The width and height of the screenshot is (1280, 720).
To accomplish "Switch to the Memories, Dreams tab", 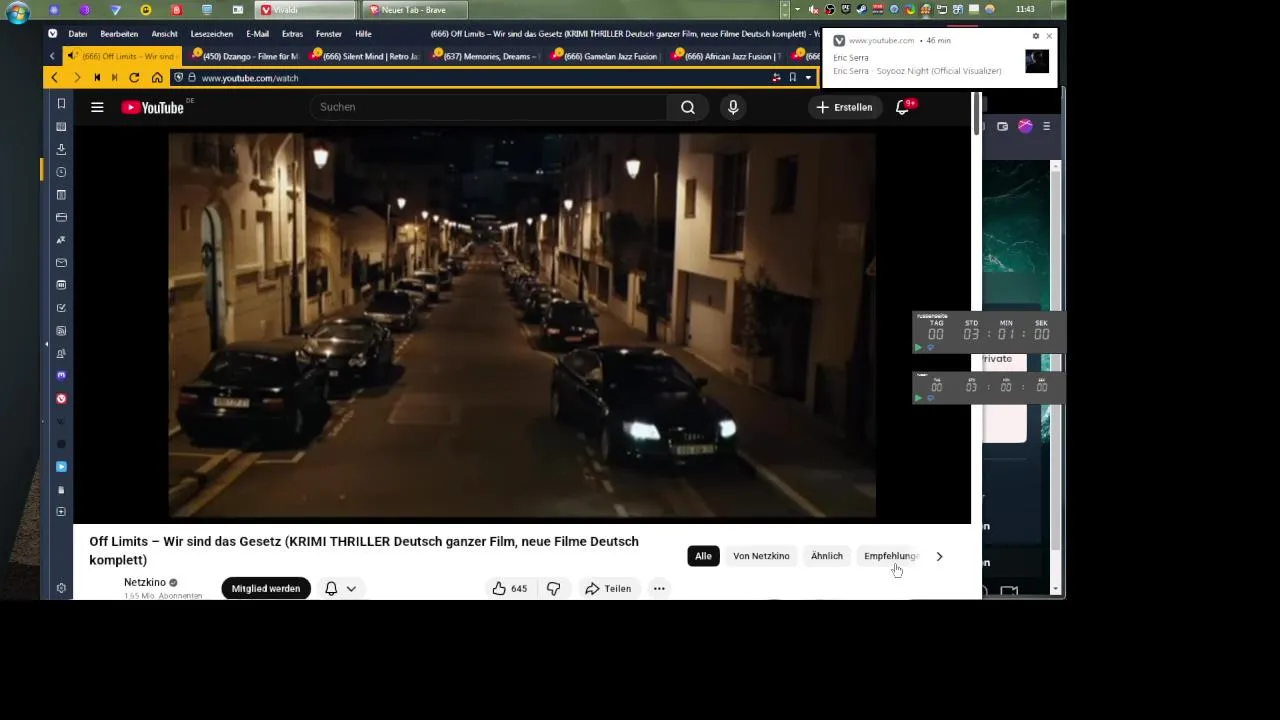I will coord(484,56).
